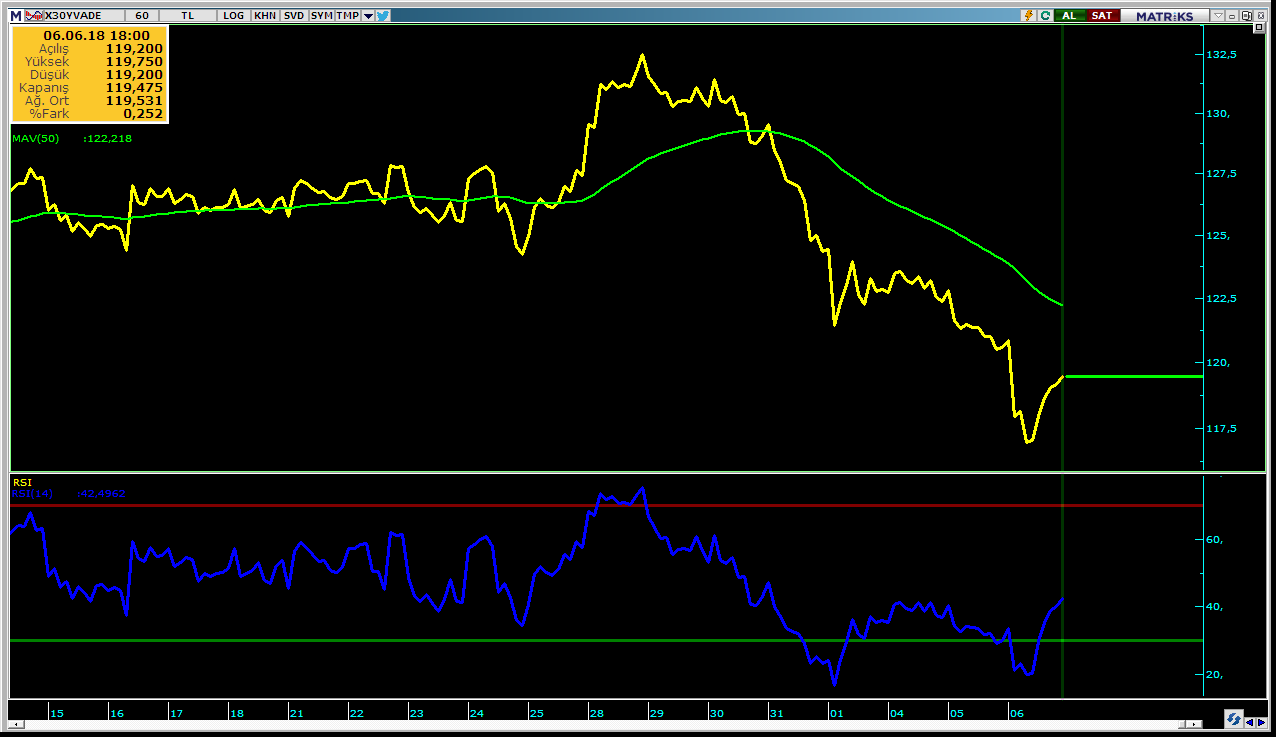Click the green AL buy button

click(x=1069, y=15)
